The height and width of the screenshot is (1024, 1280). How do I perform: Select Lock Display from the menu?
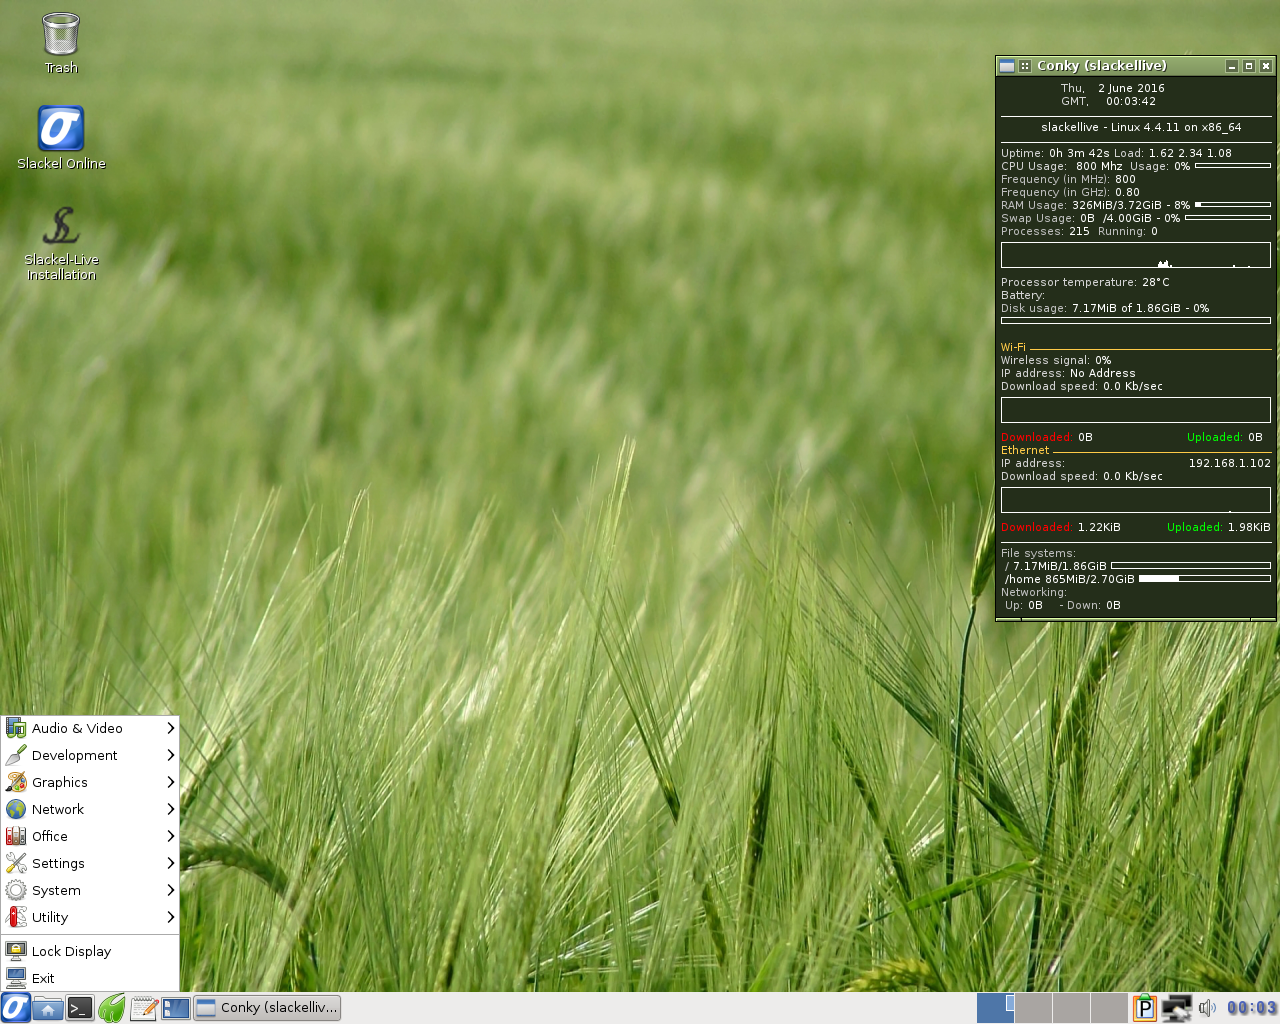71,951
